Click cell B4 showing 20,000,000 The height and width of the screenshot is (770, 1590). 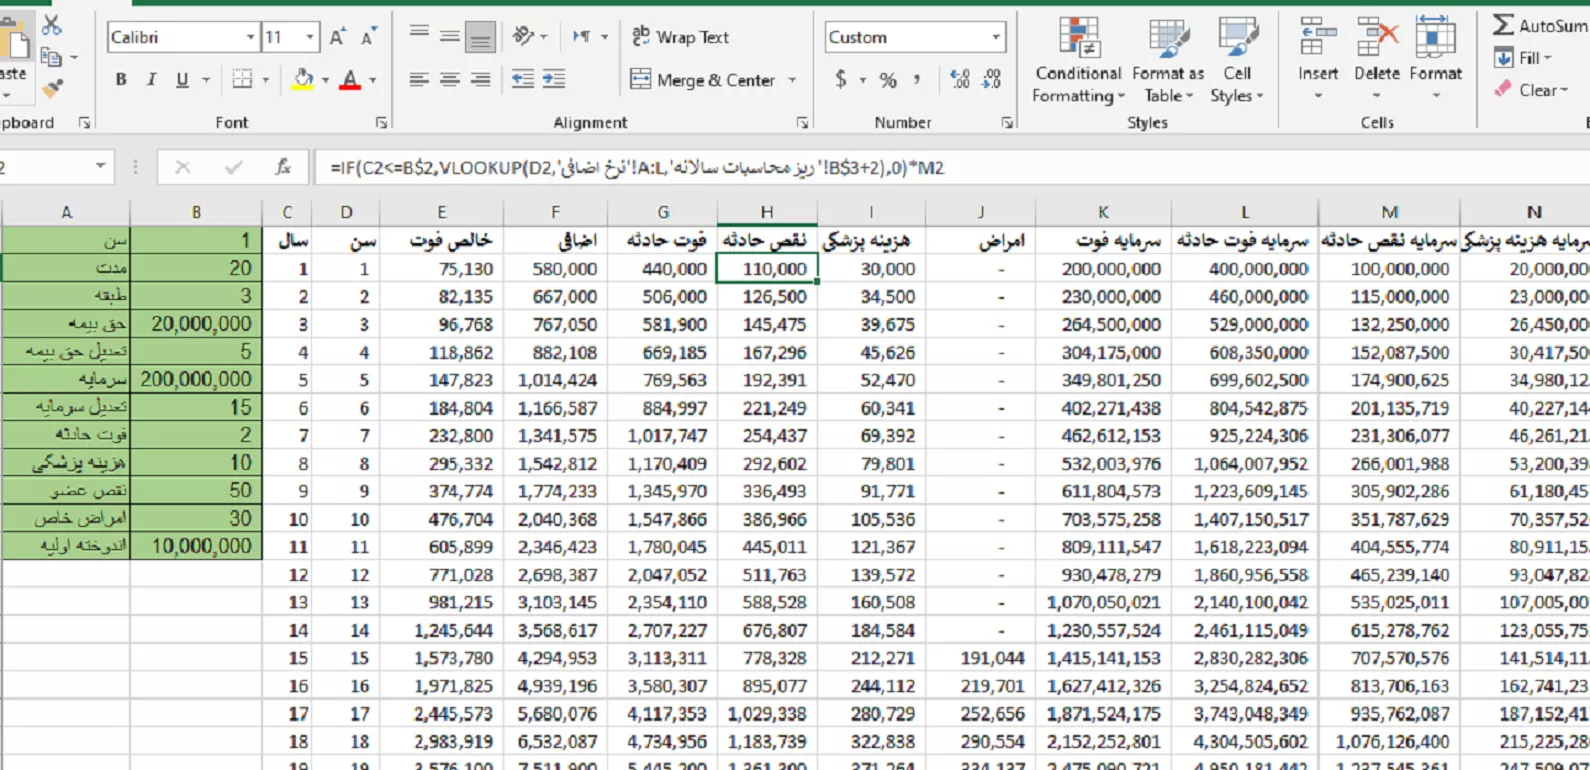point(196,324)
